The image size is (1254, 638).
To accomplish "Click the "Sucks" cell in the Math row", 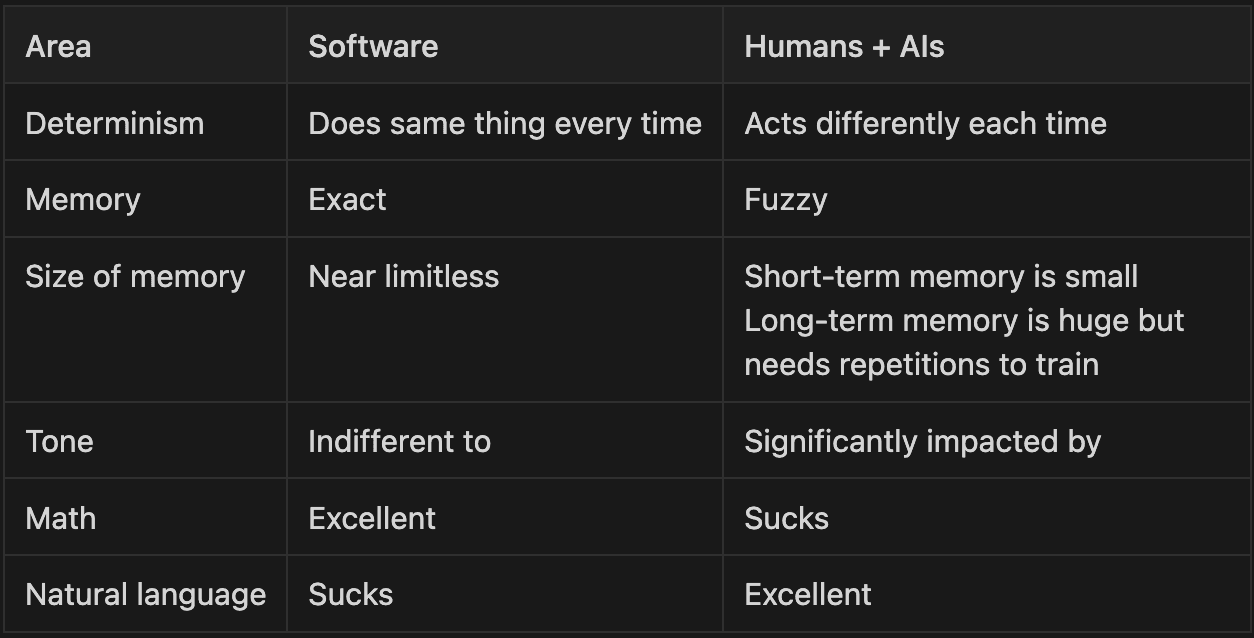I will coord(786,518).
